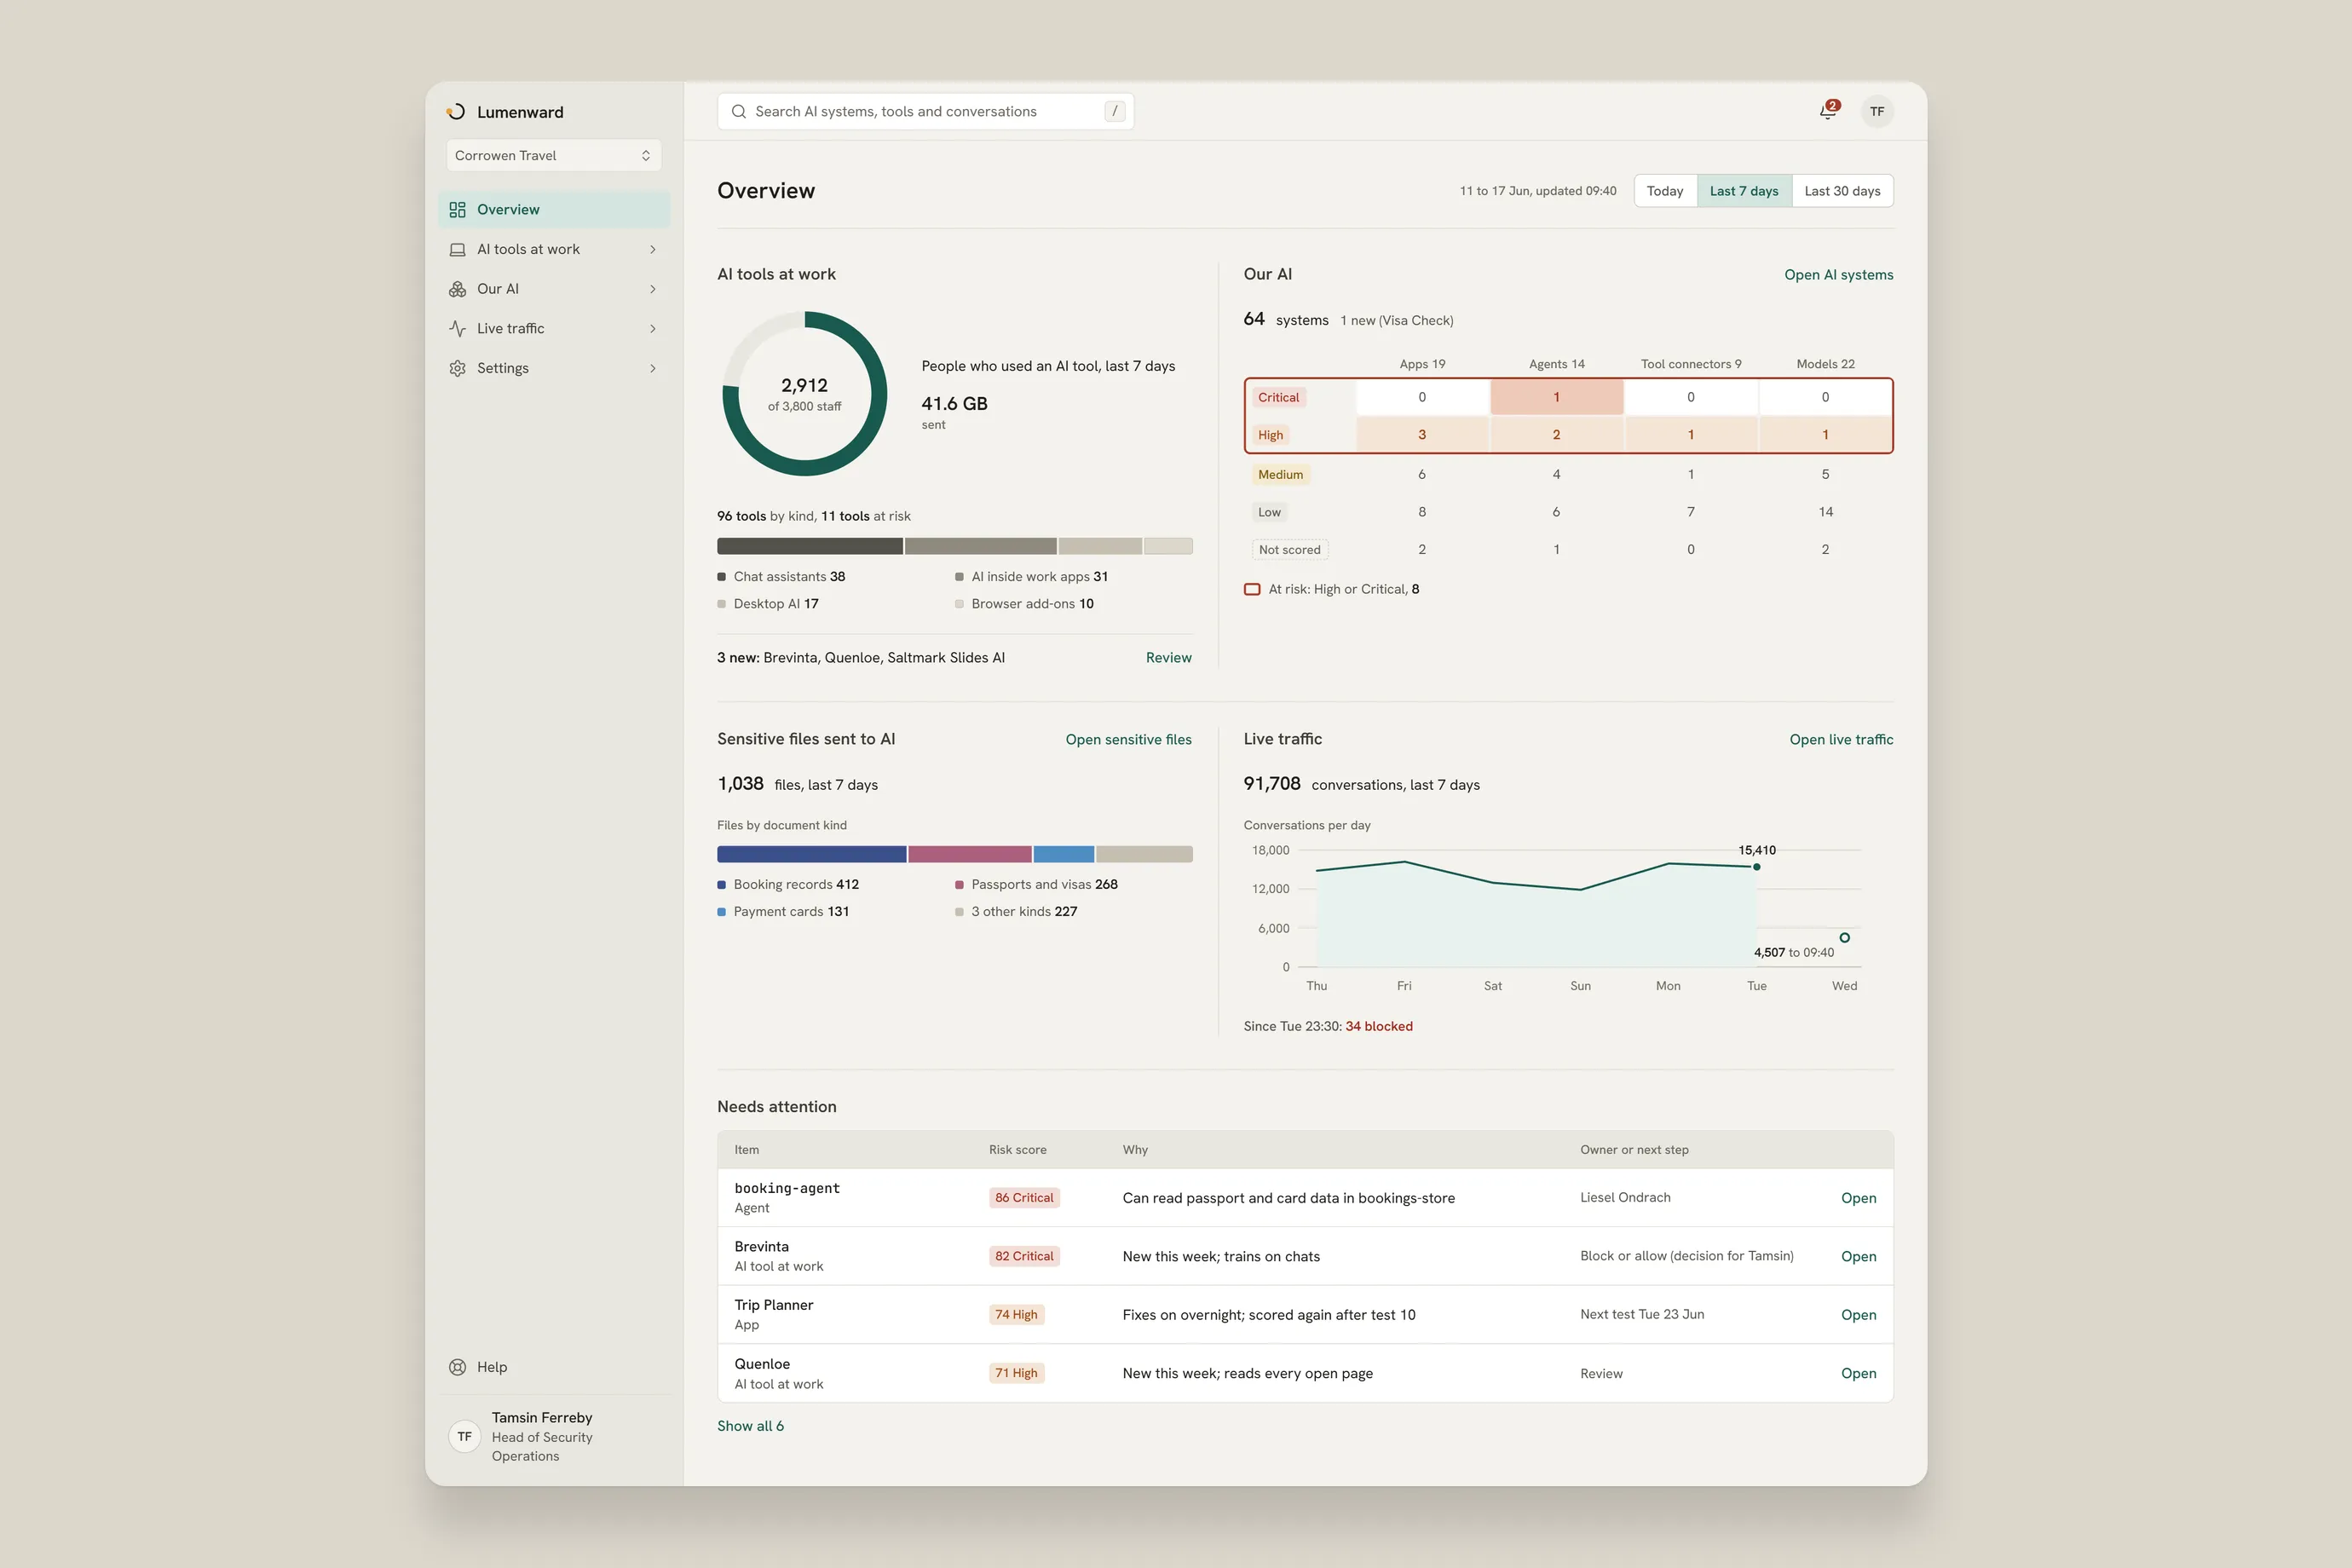Switch to Last 30 days range
Viewport: 2352px width, 1568px height.
pyautogui.click(x=1842, y=191)
